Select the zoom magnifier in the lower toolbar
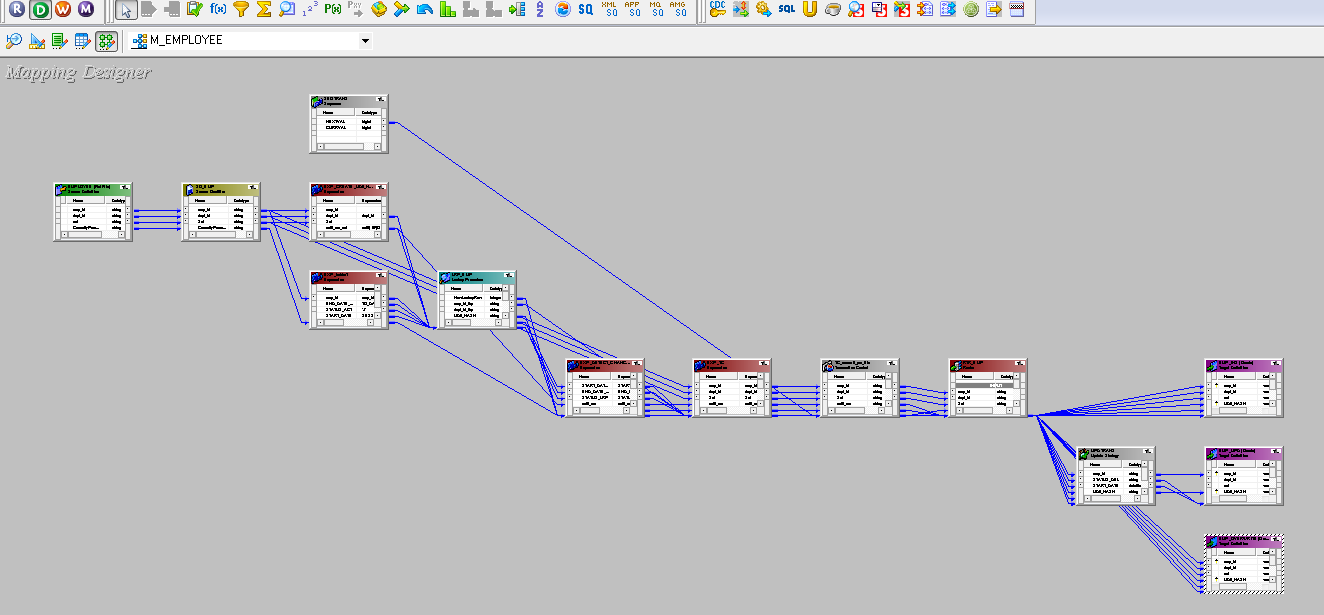This screenshot has width=1324, height=615. [13, 41]
